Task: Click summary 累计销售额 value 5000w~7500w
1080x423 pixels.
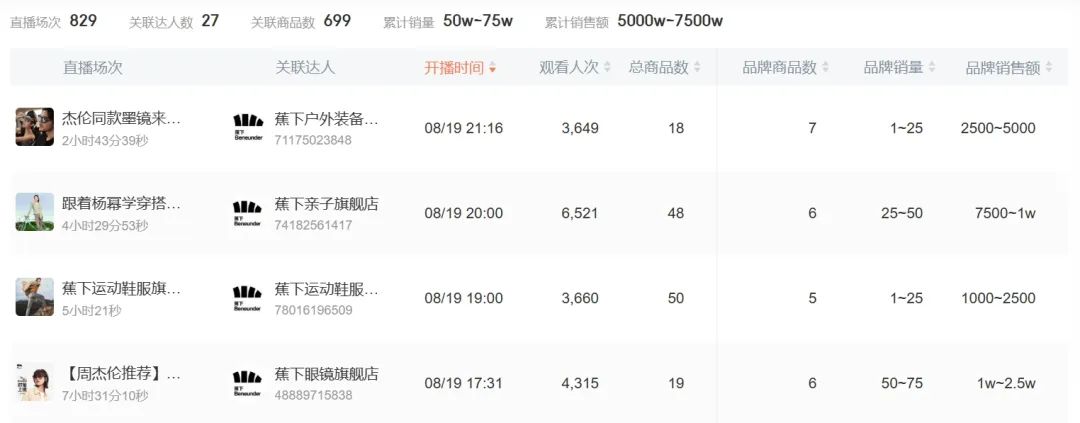Action: (x=670, y=21)
